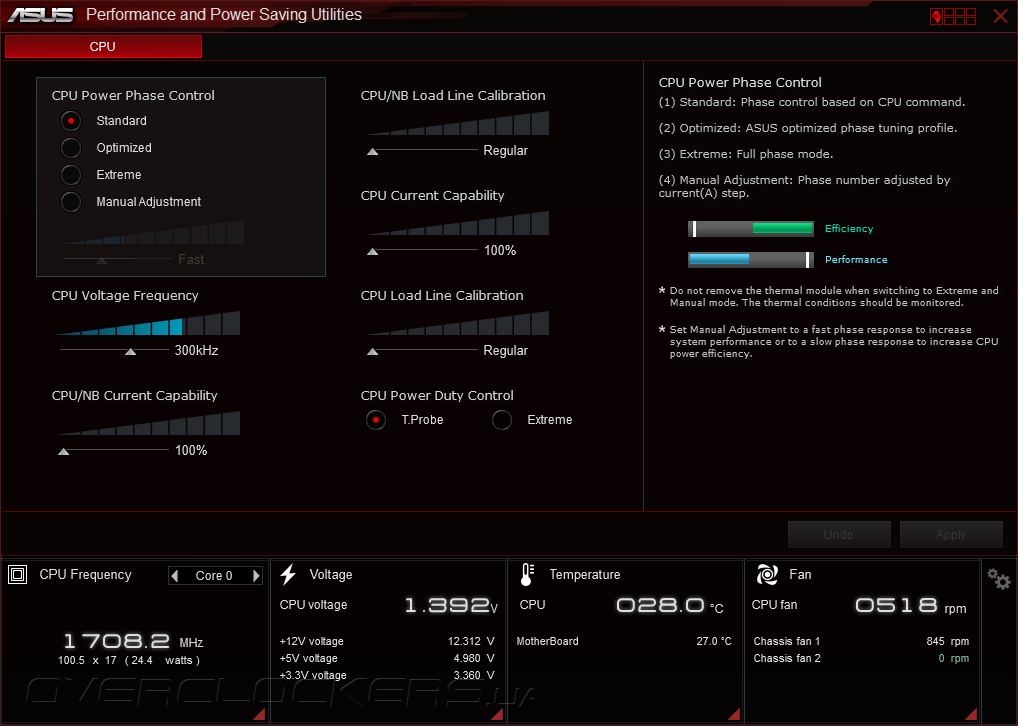This screenshot has width=1018, height=726.
Task: Select T.Probe power duty control
Action: point(376,420)
